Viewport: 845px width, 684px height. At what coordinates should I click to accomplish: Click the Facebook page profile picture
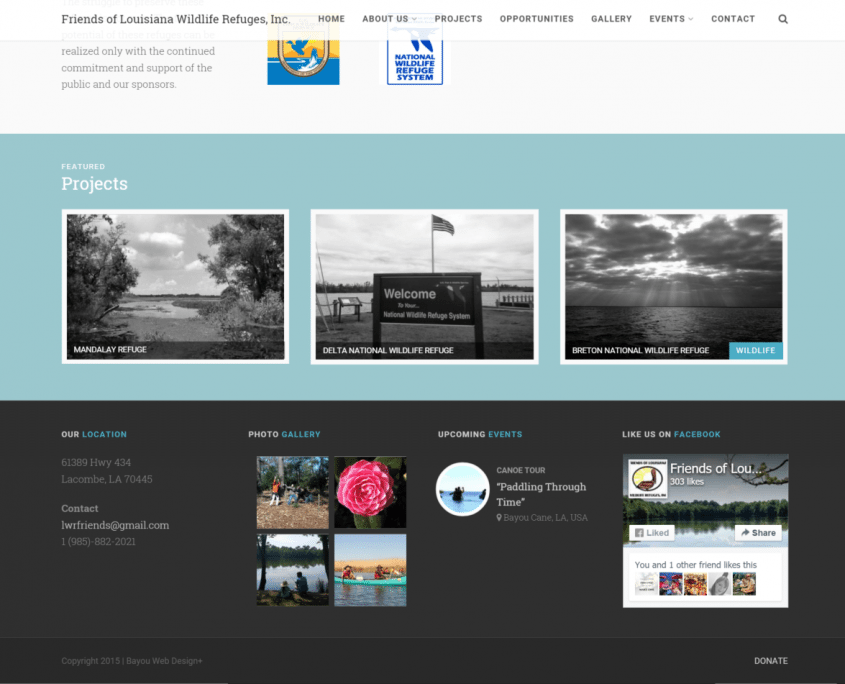coord(648,478)
